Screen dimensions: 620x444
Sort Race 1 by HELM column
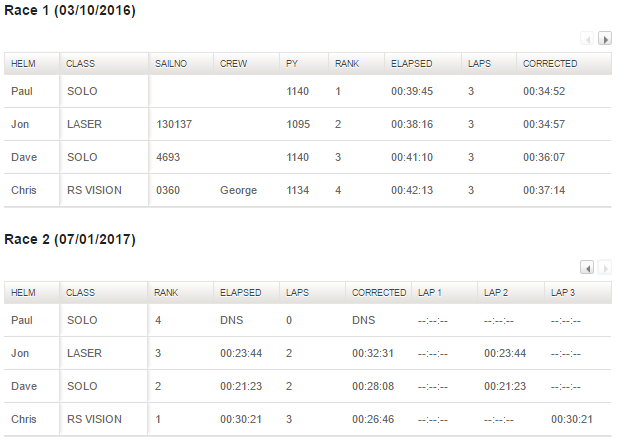[x=22, y=63]
